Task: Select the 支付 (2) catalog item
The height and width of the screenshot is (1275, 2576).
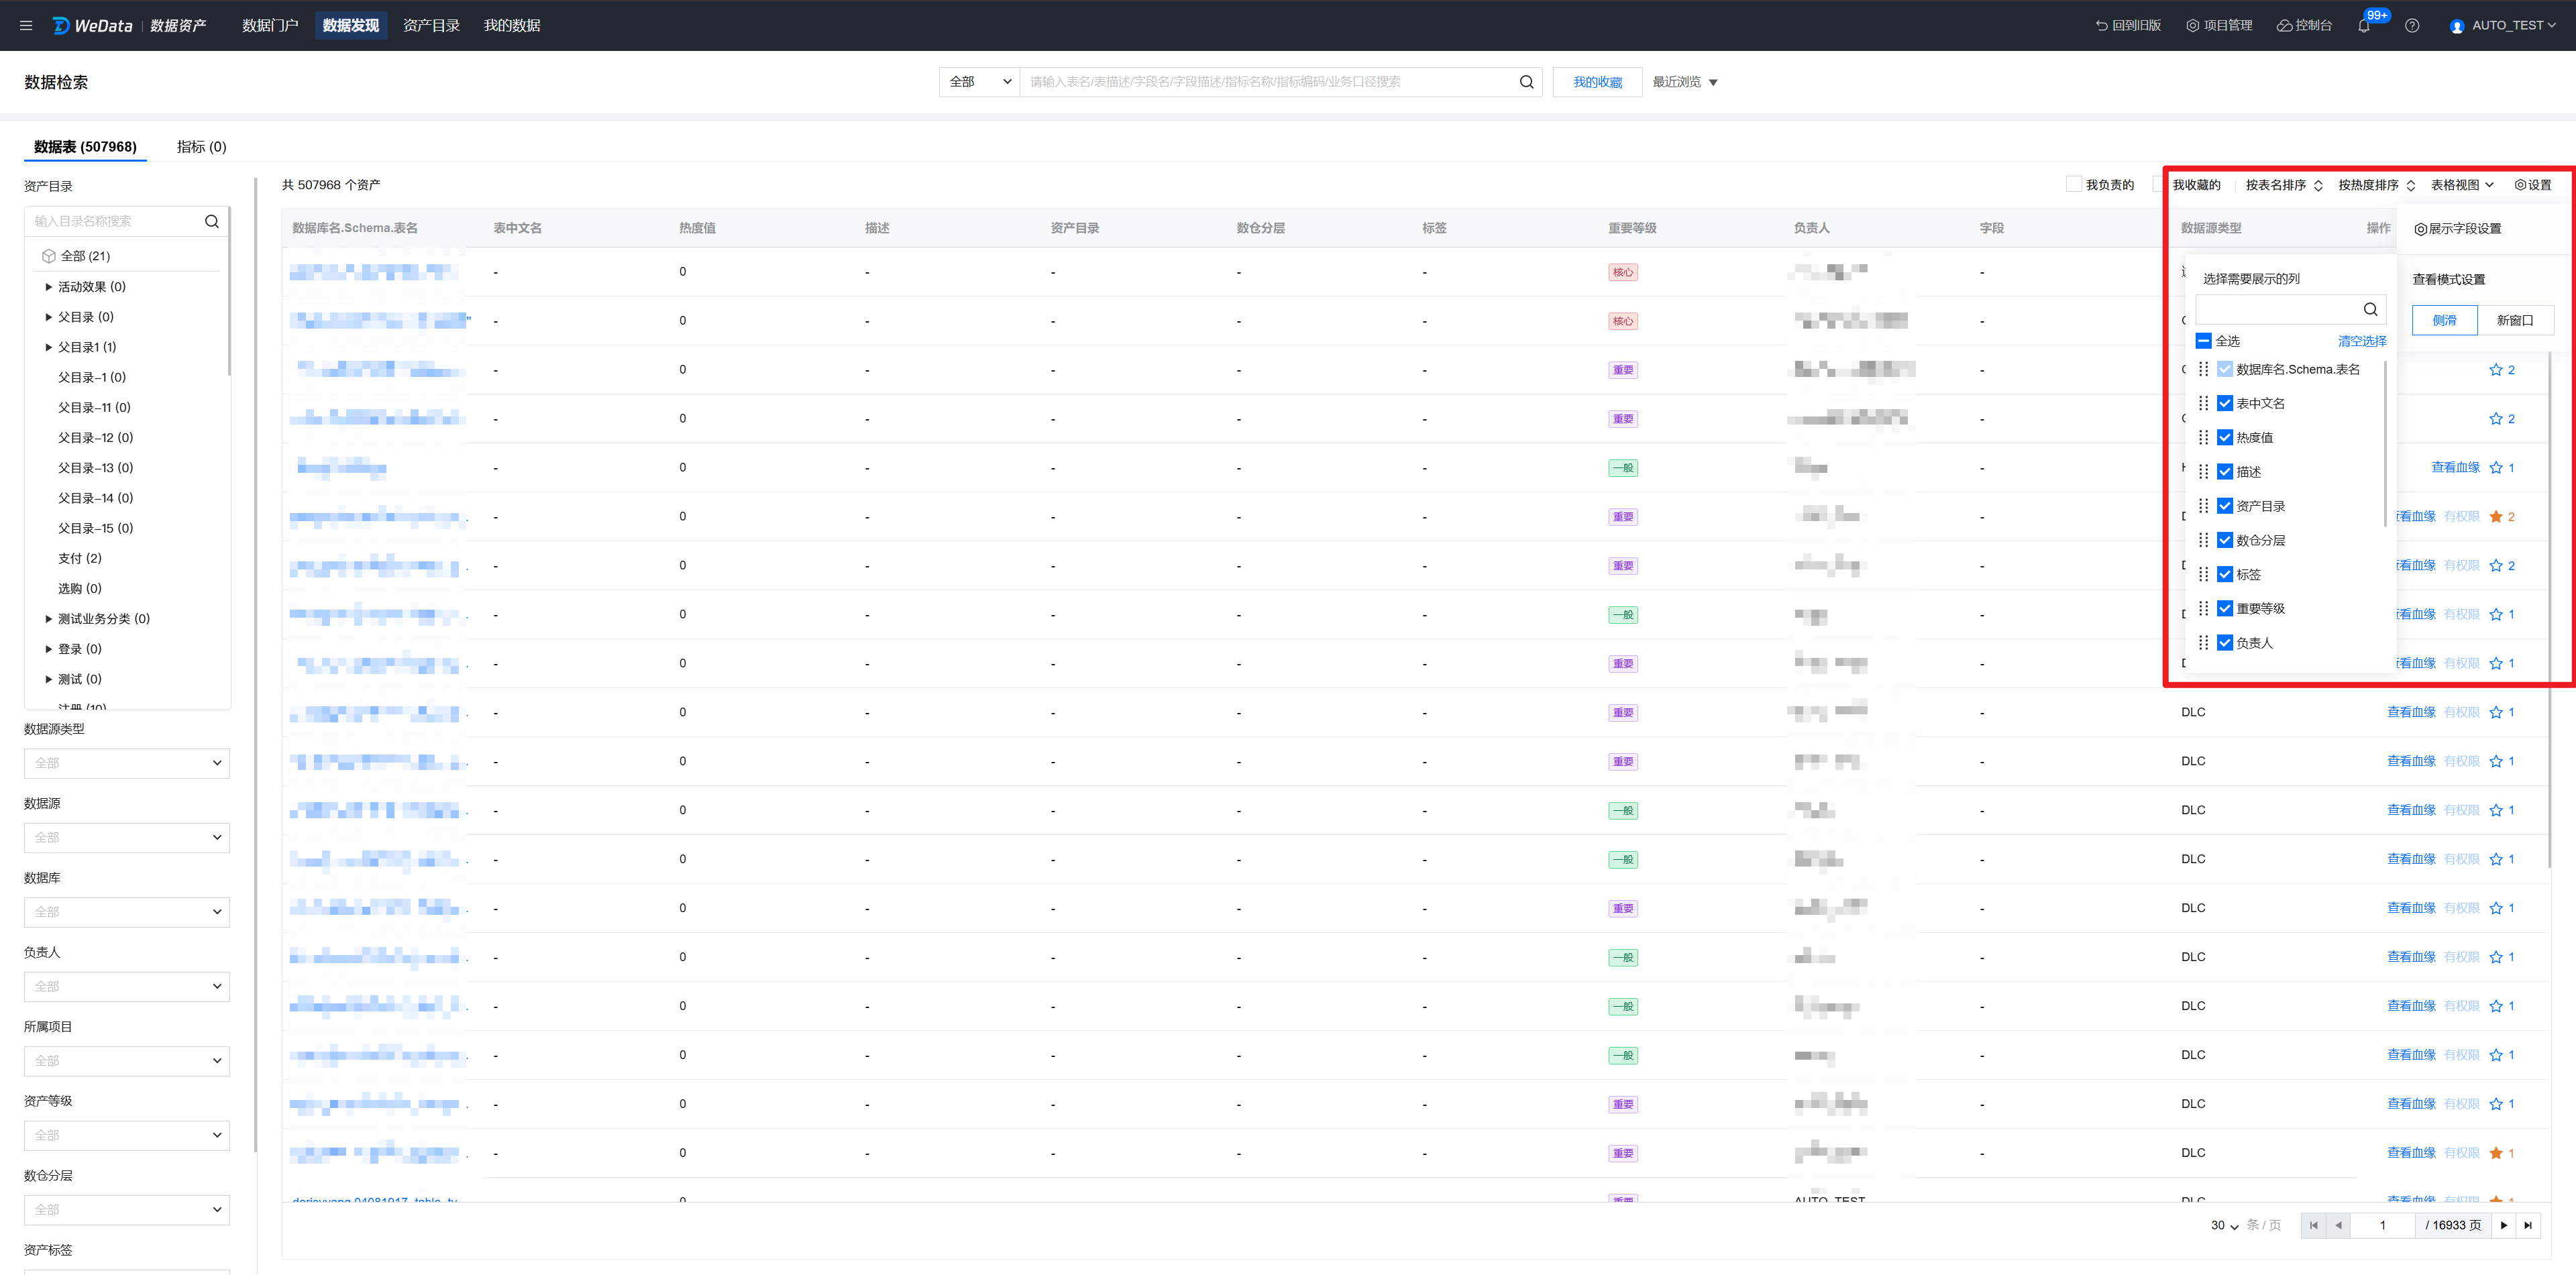Action: pyautogui.click(x=80, y=558)
